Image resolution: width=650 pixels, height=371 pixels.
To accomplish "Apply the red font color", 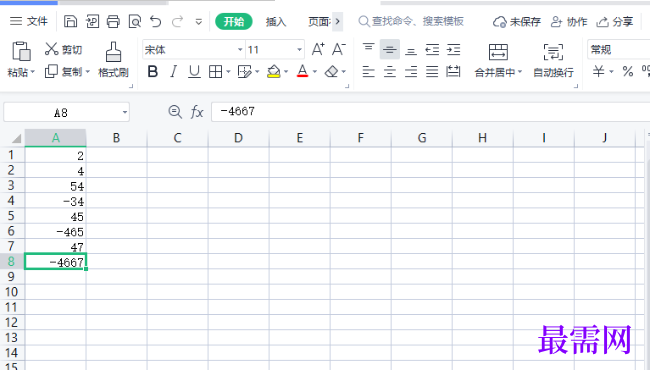I will (x=303, y=72).
